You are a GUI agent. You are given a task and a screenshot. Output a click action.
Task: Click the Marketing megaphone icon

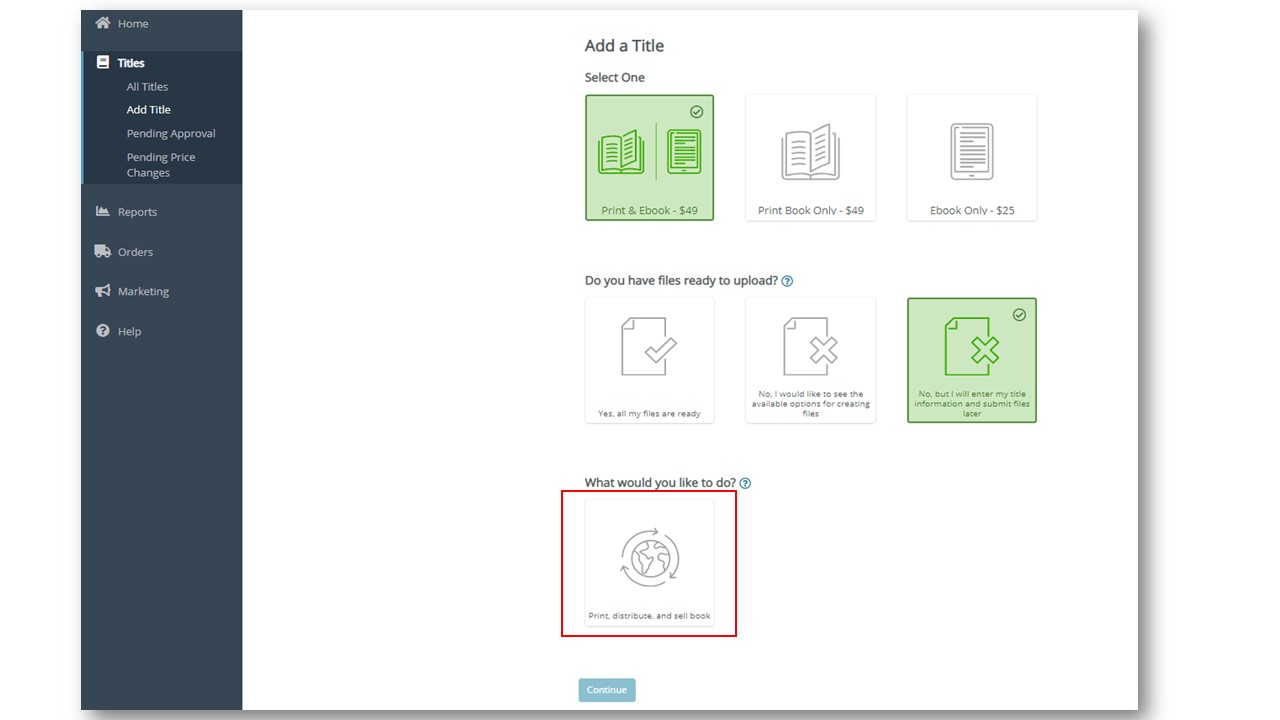(103, 291)
